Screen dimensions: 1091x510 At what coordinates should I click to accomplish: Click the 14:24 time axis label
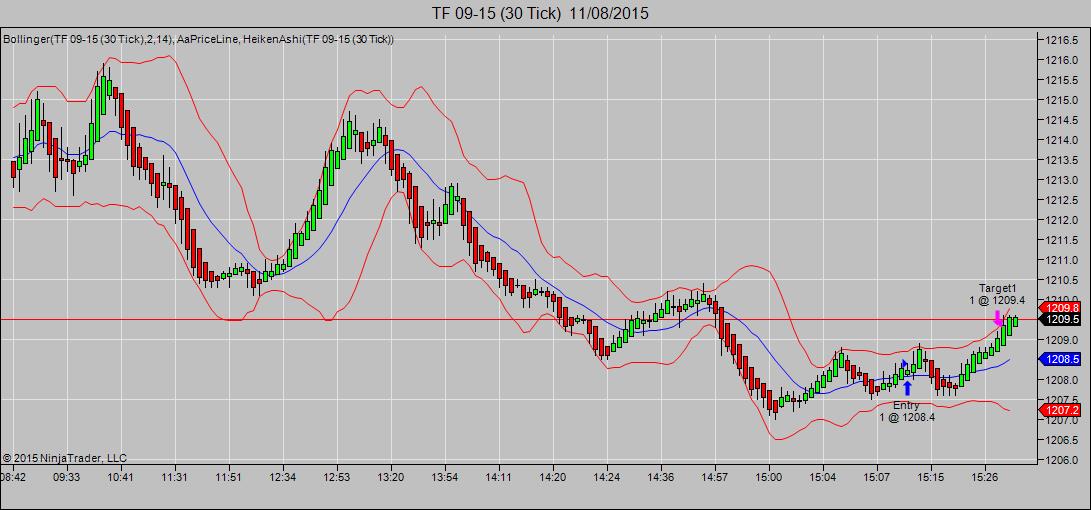(607, 477)
